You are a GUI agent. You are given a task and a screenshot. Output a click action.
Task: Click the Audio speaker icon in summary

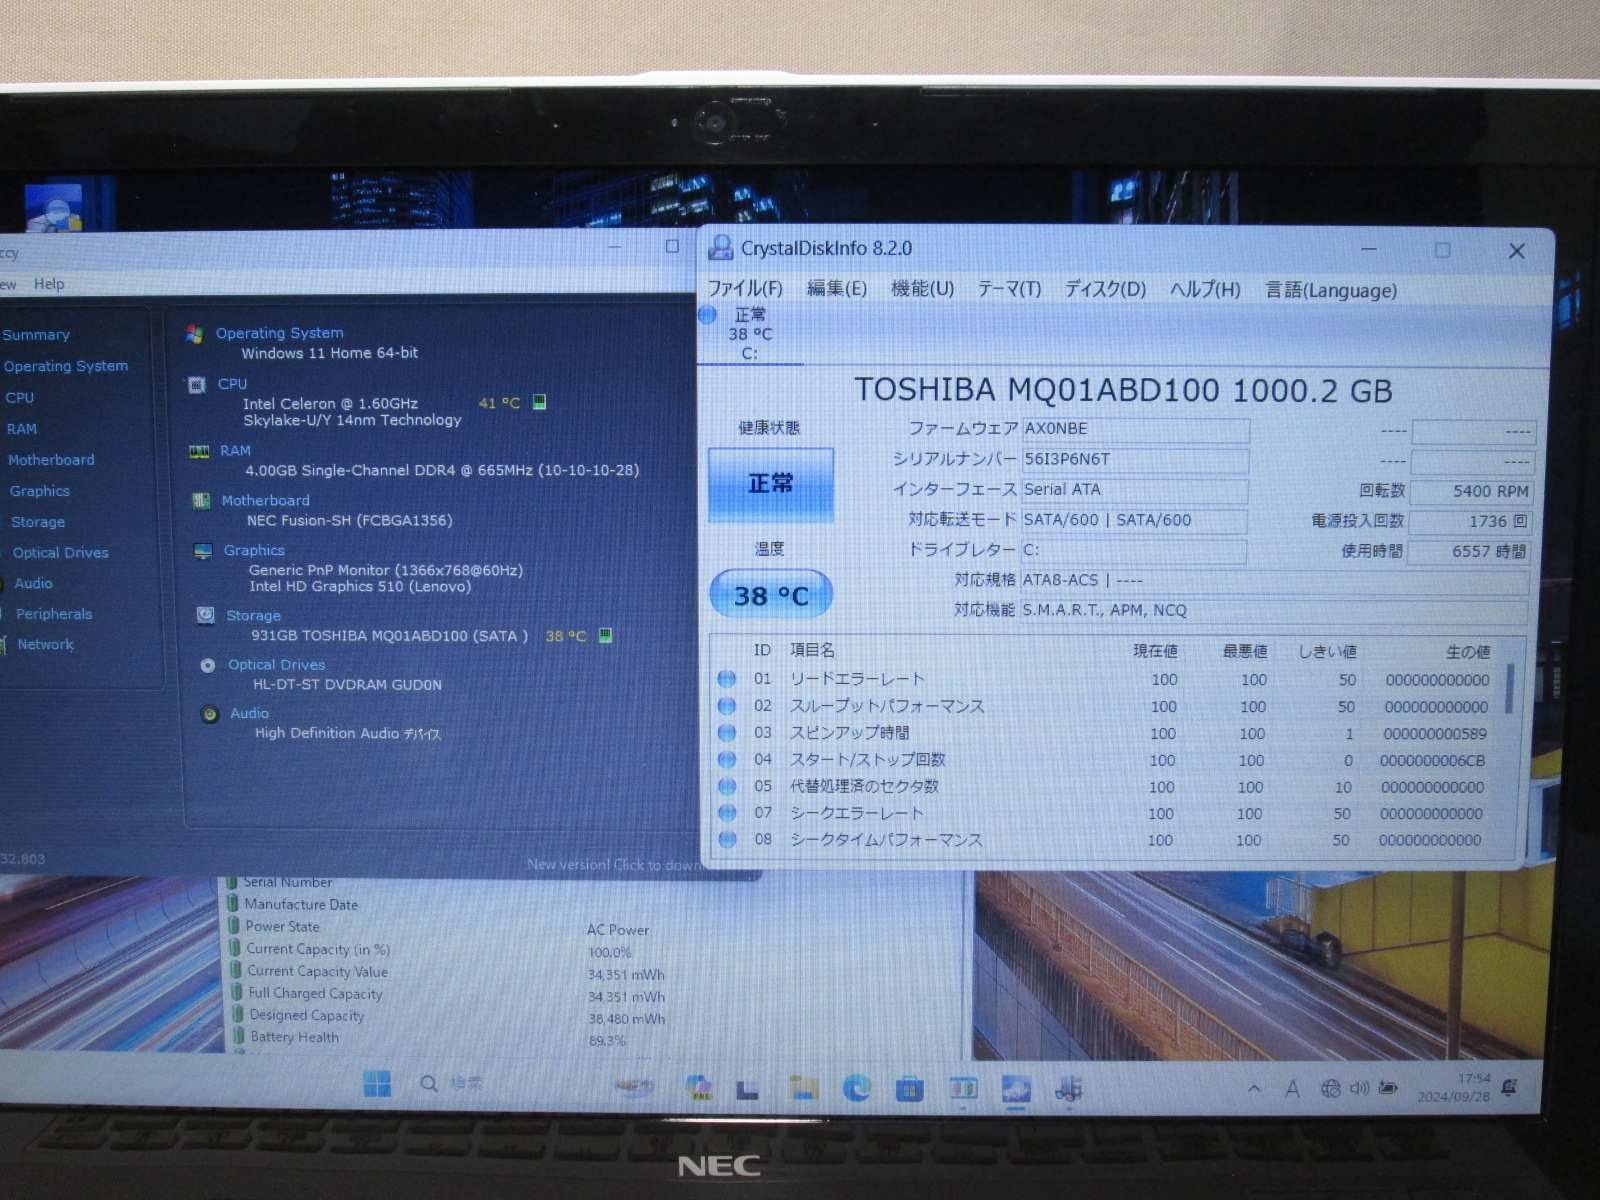coord(210,715)
